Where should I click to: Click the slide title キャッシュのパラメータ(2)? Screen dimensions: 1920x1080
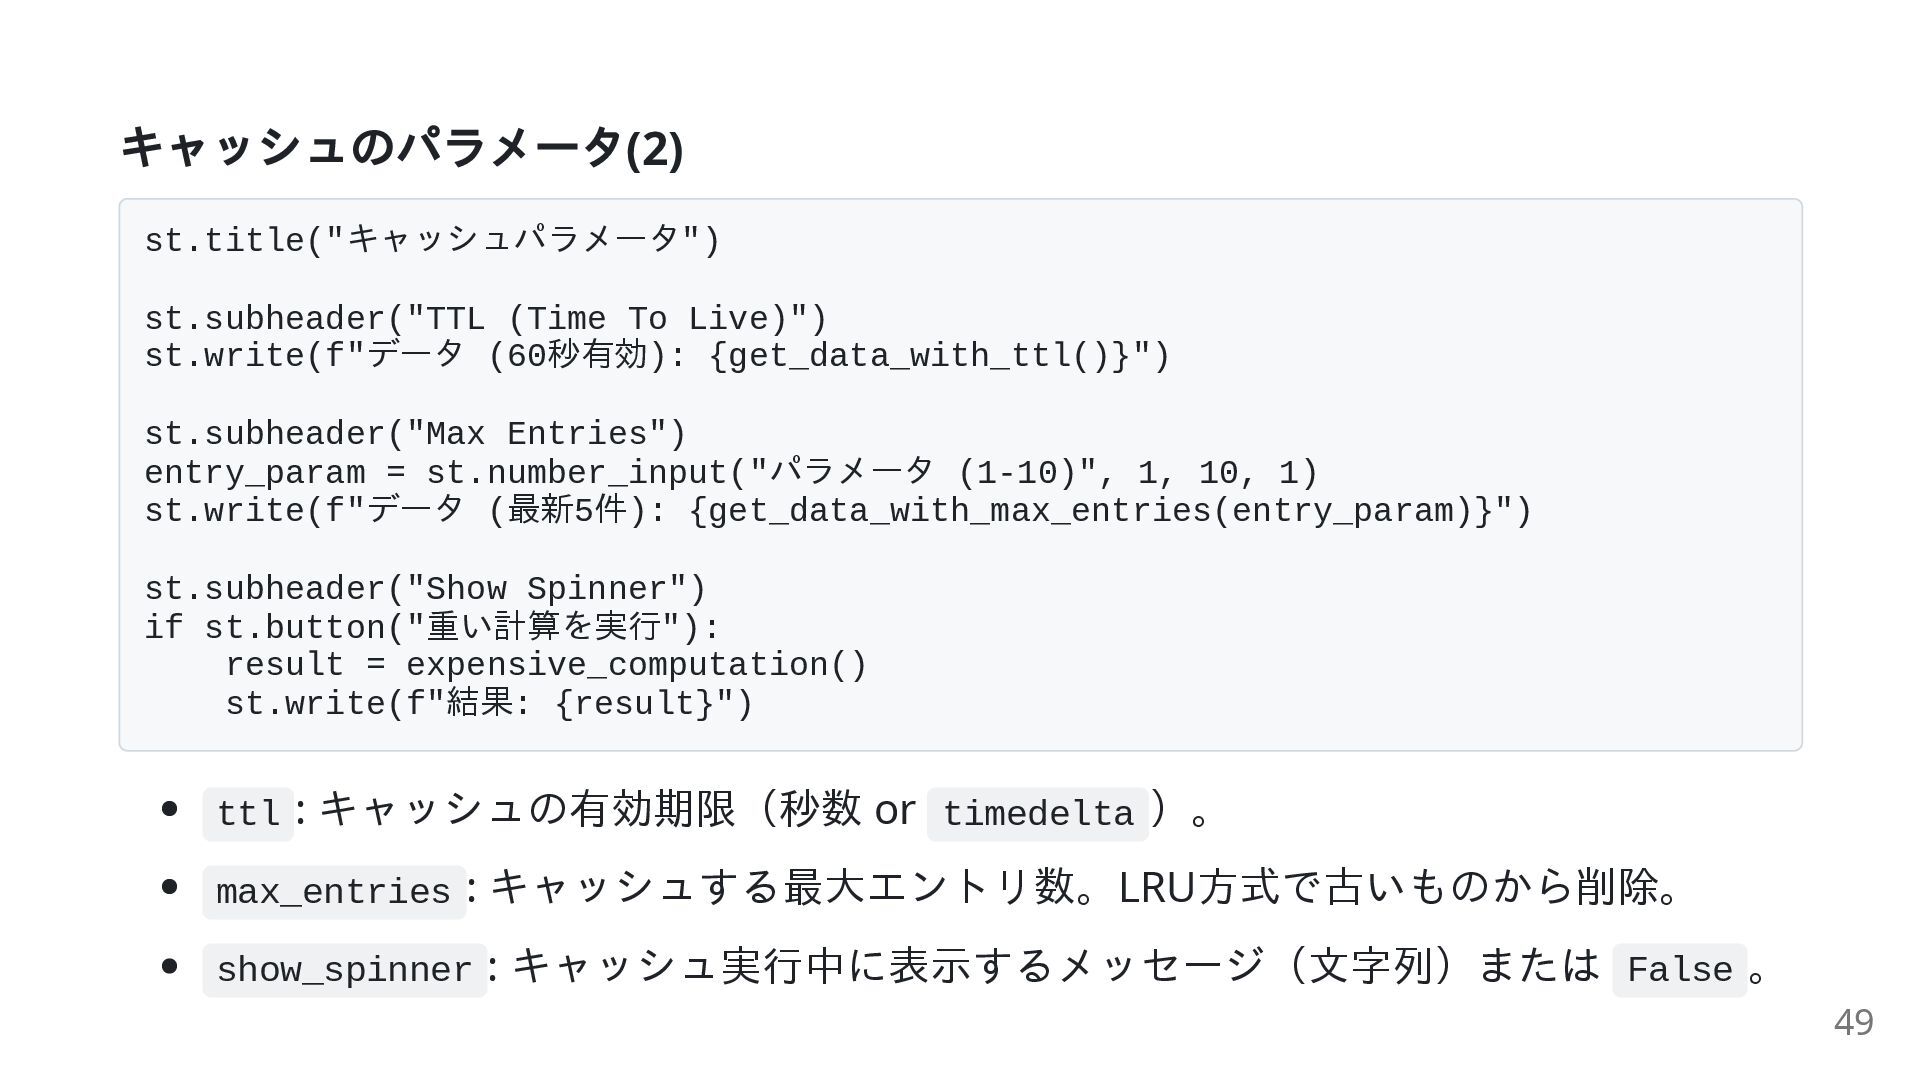[401, 148]
